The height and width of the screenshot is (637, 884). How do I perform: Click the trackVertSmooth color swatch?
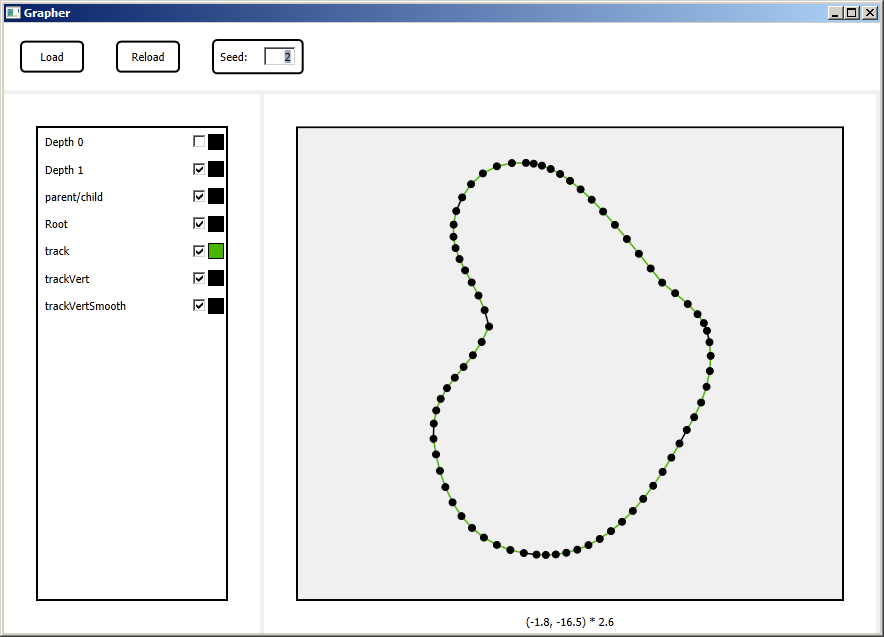pyautogui.click(x=216, y=306)
